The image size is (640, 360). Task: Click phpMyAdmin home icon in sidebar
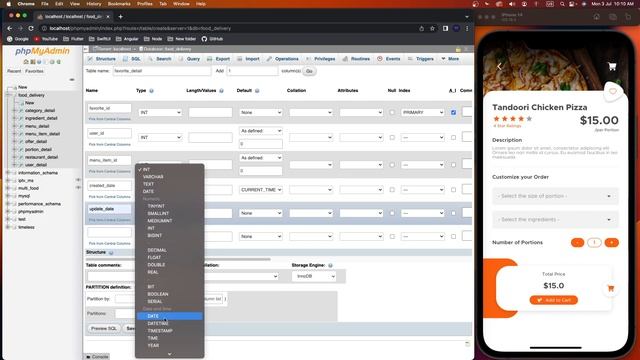pyautogui.click(x=26, y=62)
